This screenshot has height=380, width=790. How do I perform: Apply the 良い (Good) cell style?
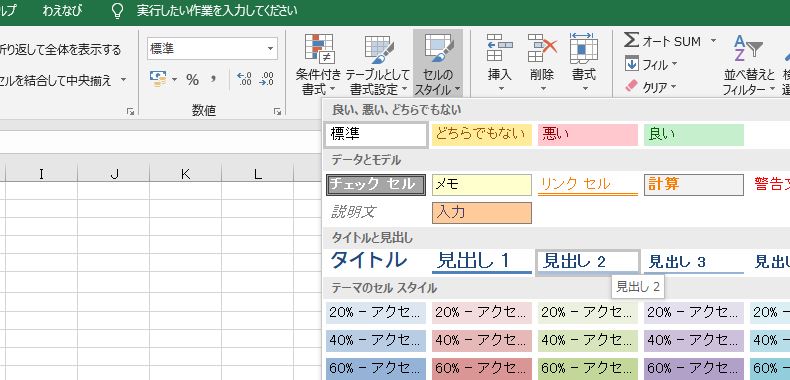click(694, 135)
